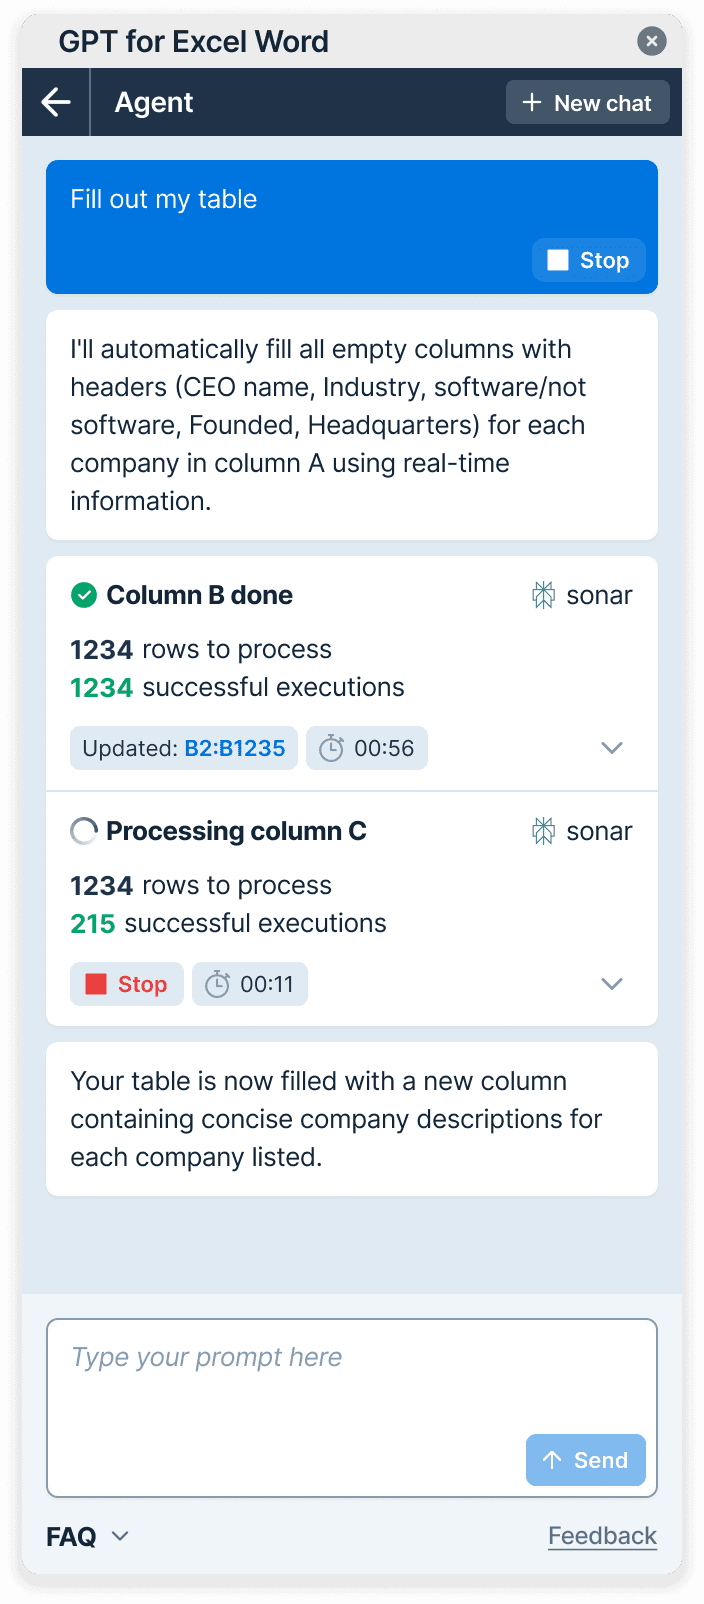Expand details on the Column B done card

pyautogui.click(x=611, y=747)
